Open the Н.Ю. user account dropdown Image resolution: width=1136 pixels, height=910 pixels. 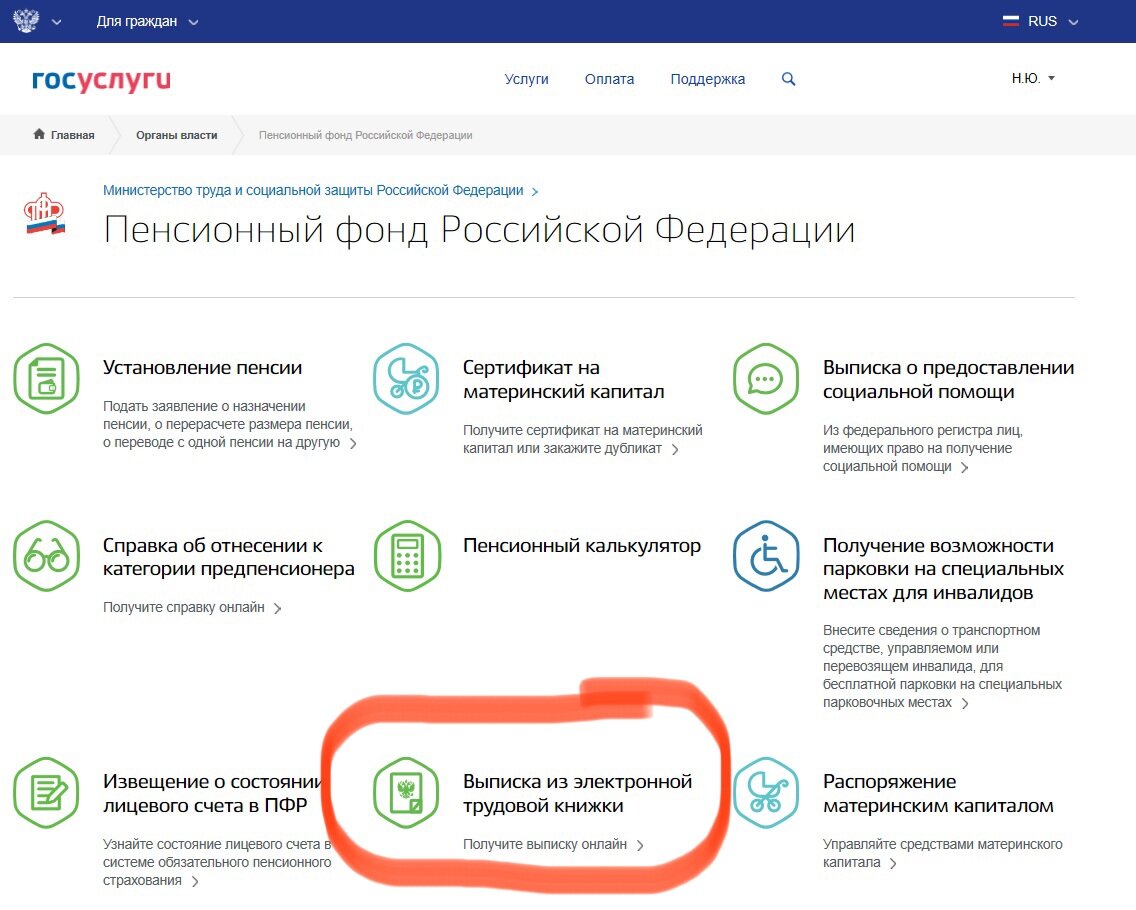pos(1033,78)
